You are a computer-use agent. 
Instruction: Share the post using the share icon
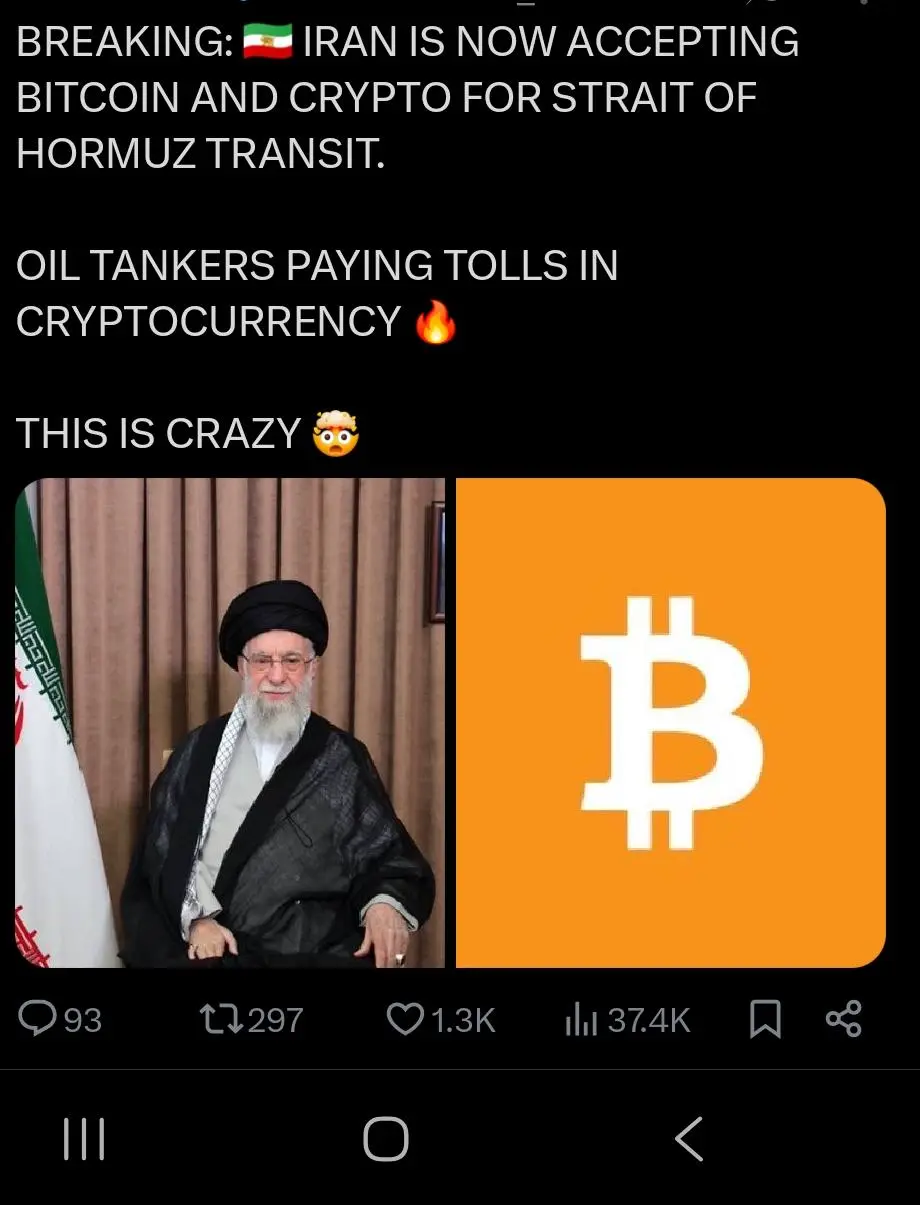coord(843,1019)
